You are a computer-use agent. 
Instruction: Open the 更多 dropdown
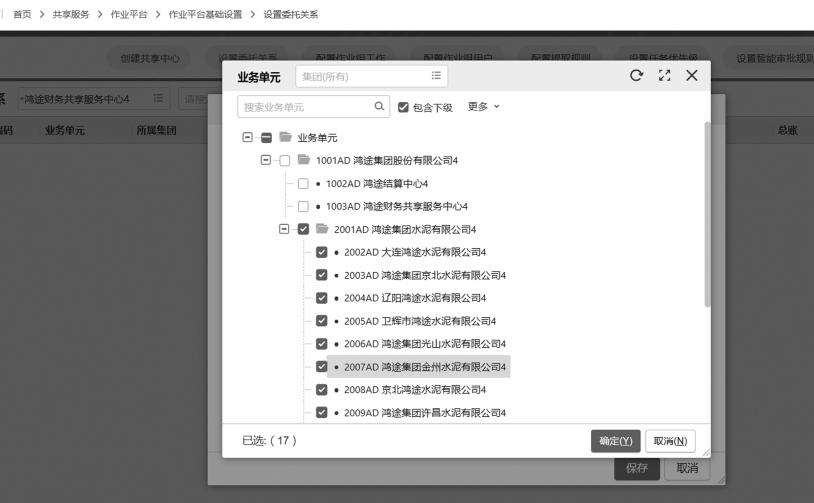pyautogui.click(x=483, y=106)
